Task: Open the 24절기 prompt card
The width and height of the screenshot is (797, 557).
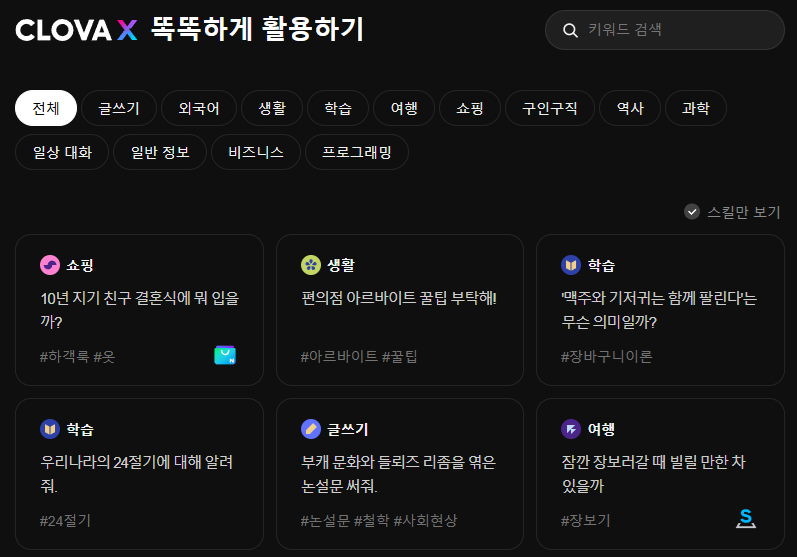Action: pos(139,473)
